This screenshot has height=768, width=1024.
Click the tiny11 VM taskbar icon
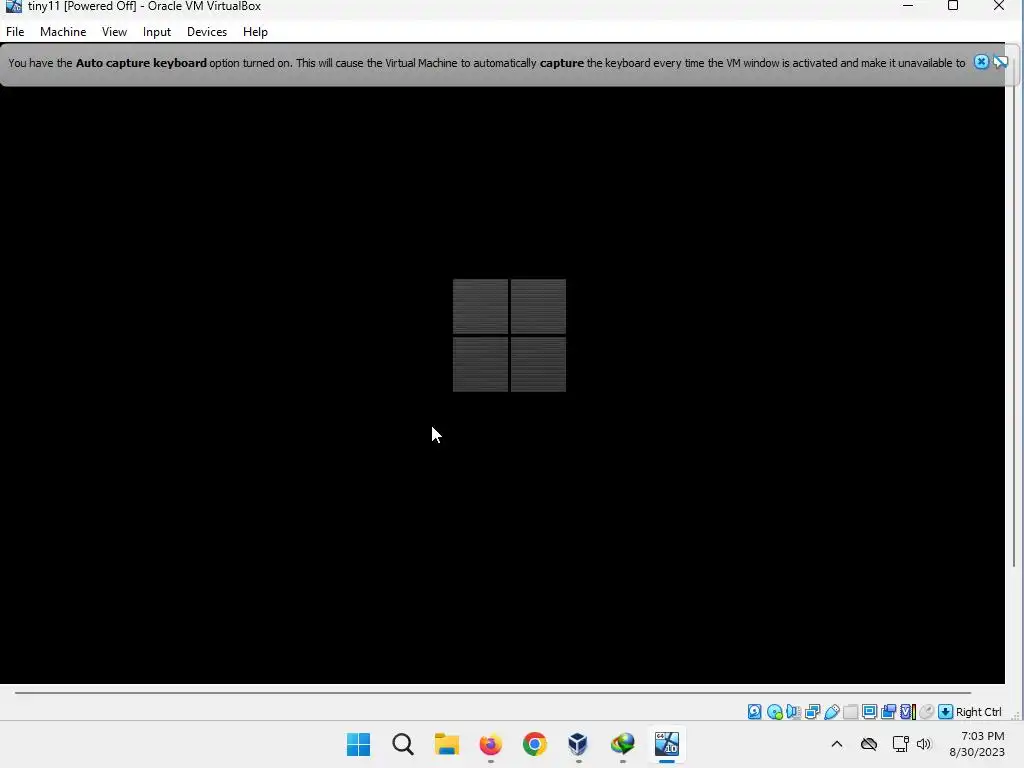tap(667, 744)
